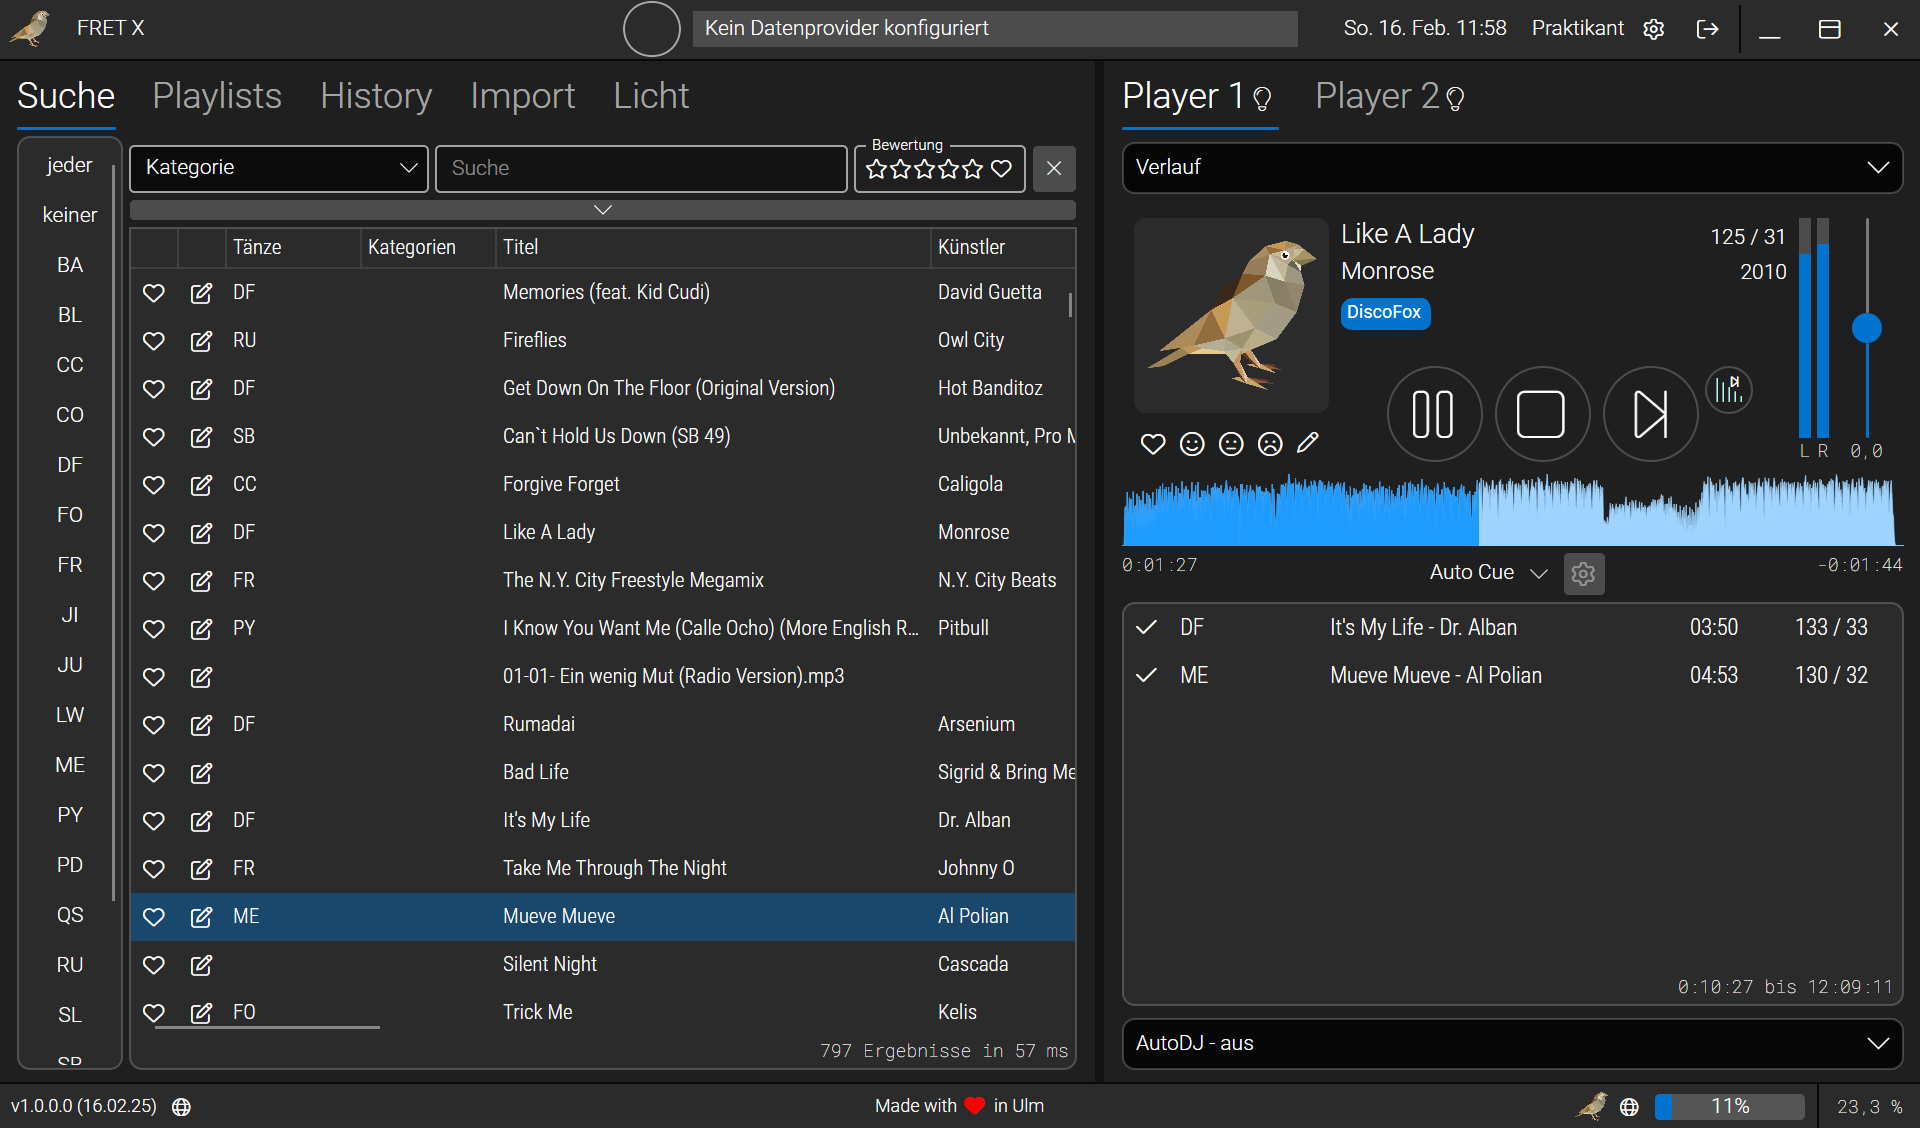Expand the Verlauf dropdown
The height and width of the screenshot is (1128, 1920).
(1511, 167)
